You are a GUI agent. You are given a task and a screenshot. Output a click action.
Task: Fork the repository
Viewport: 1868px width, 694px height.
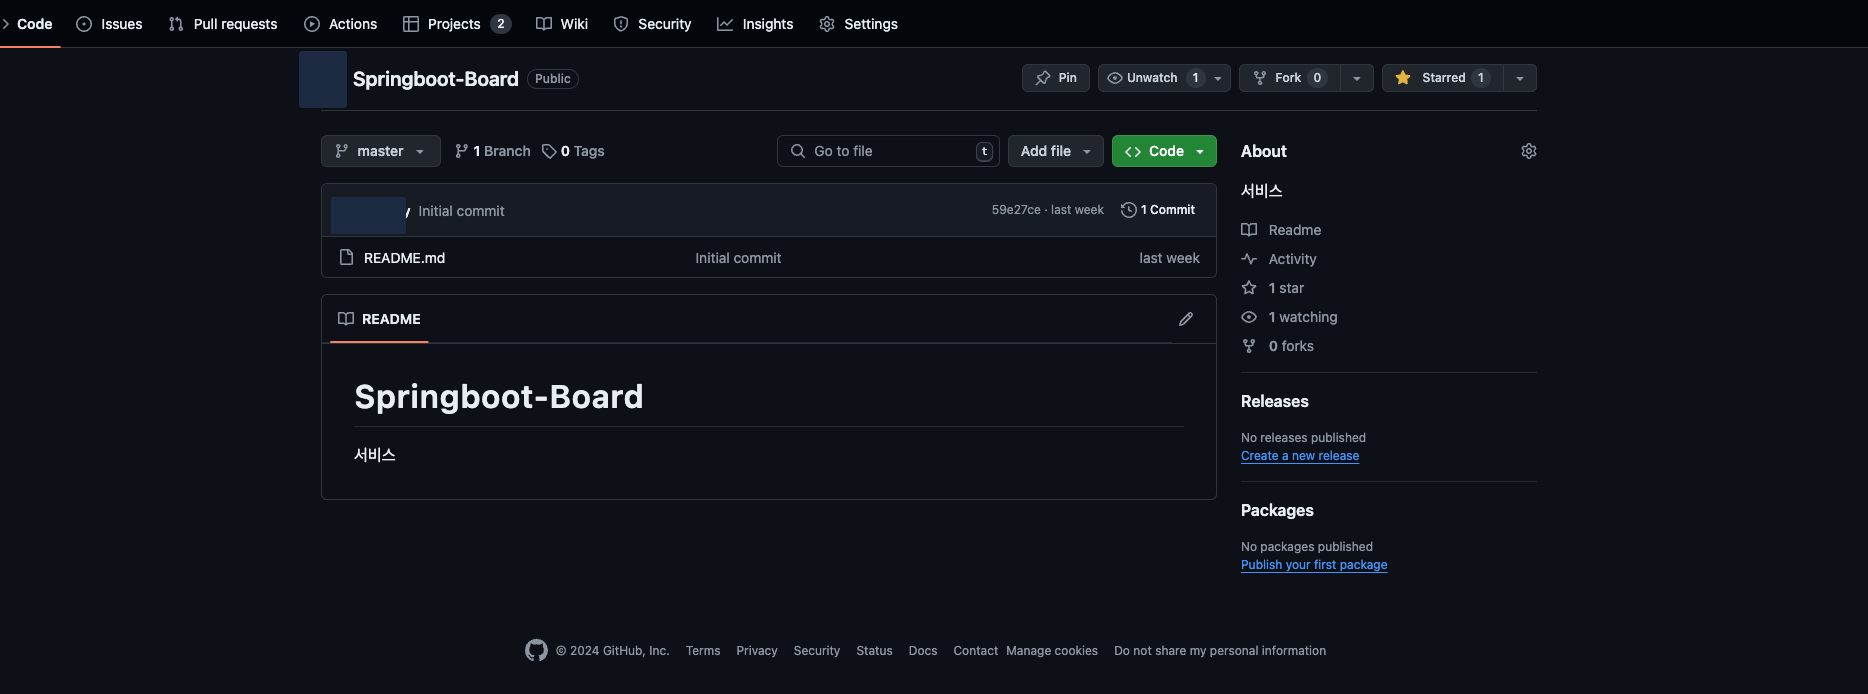1289,78
